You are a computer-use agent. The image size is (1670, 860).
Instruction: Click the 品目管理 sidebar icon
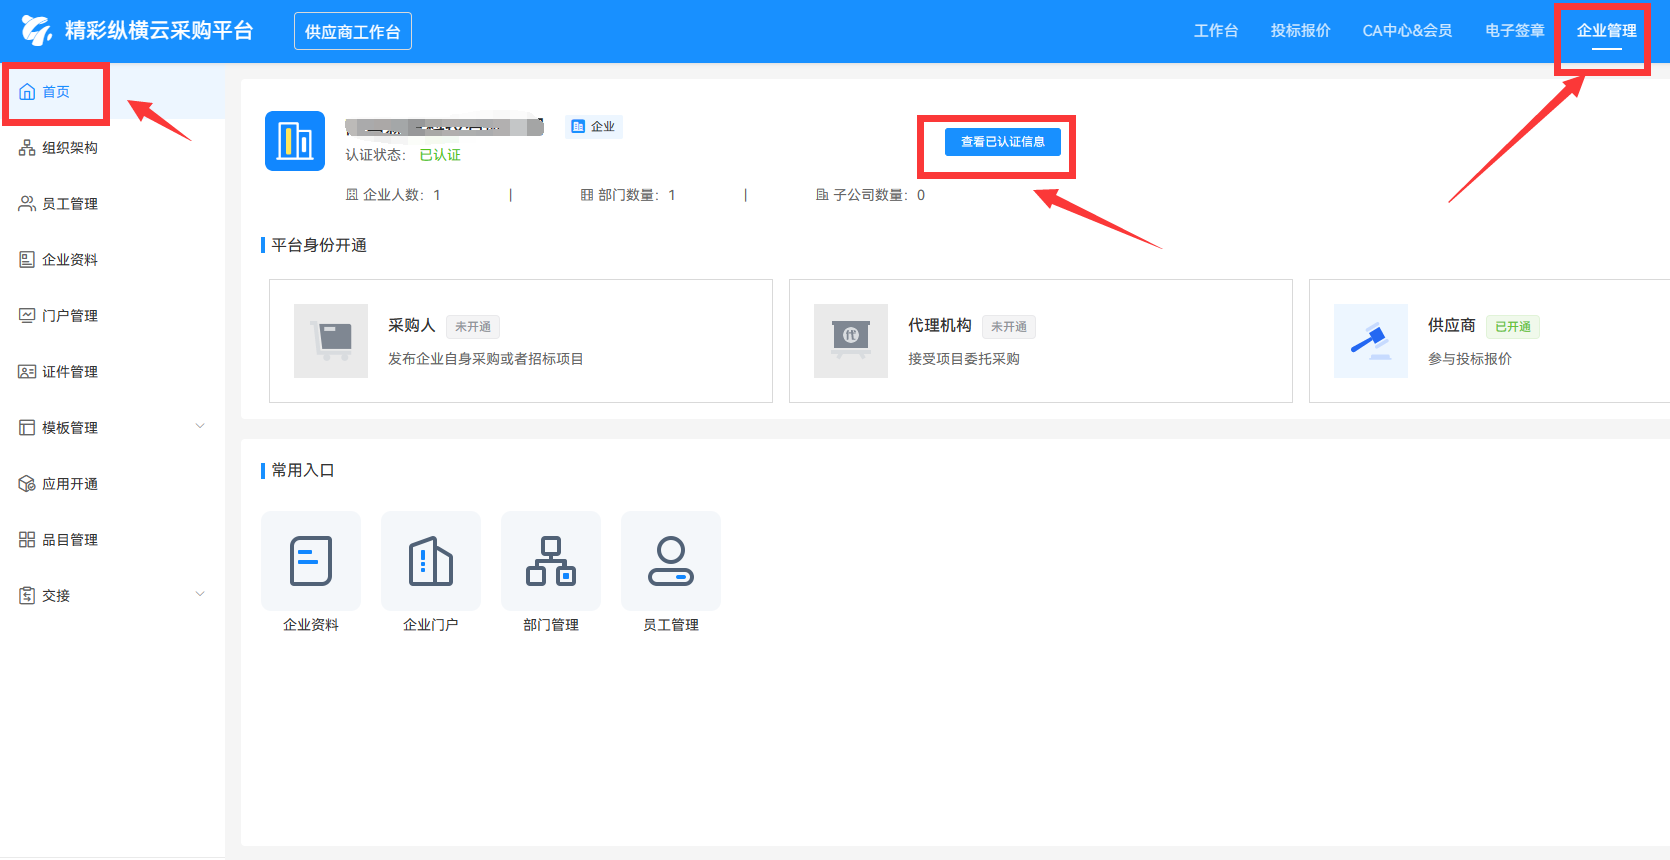tap(27, 540)
